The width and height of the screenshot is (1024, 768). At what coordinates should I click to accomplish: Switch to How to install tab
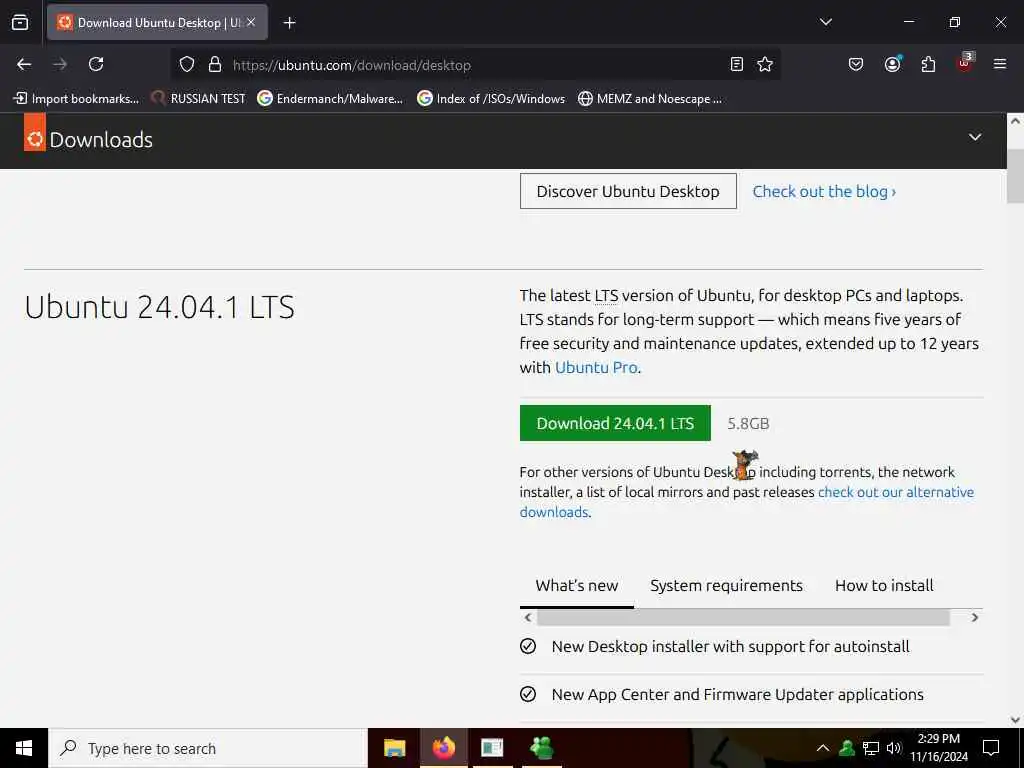click(x=884, y=586)
